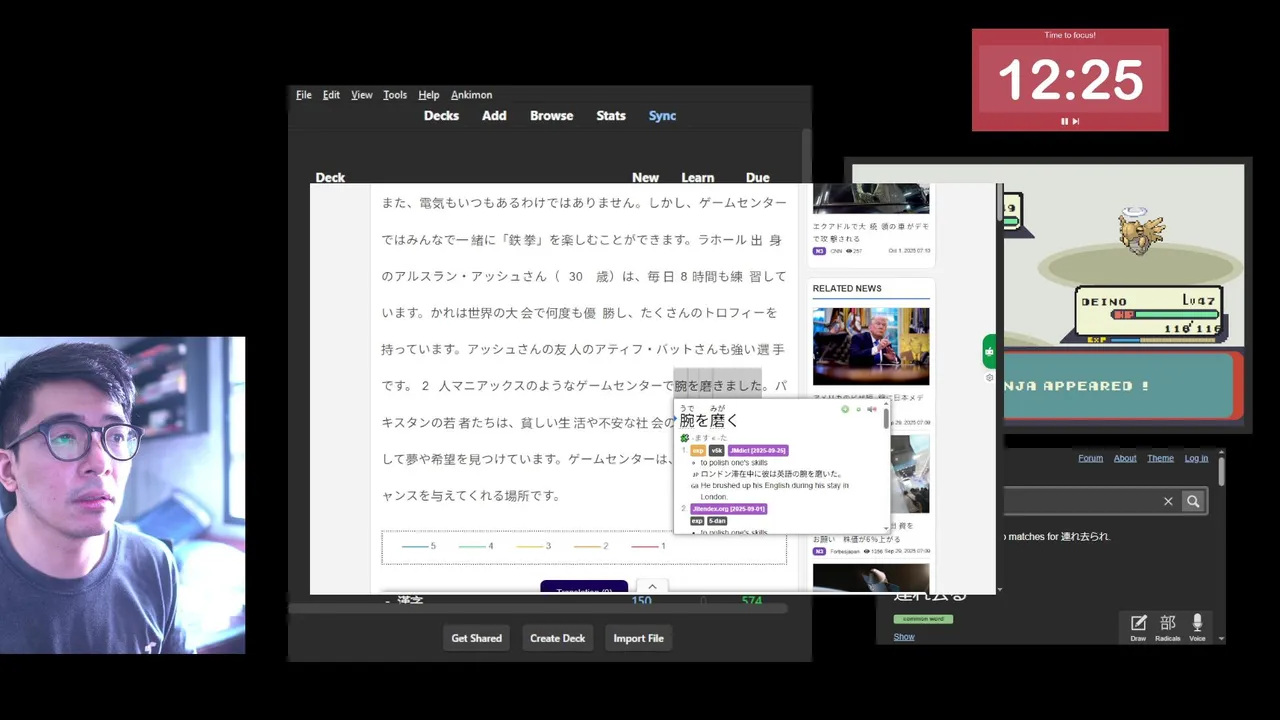Click the Jitendex.org [2025-09-01] dictionary tag
This screenshot has height=720, width=1280.
click(729, 509)
